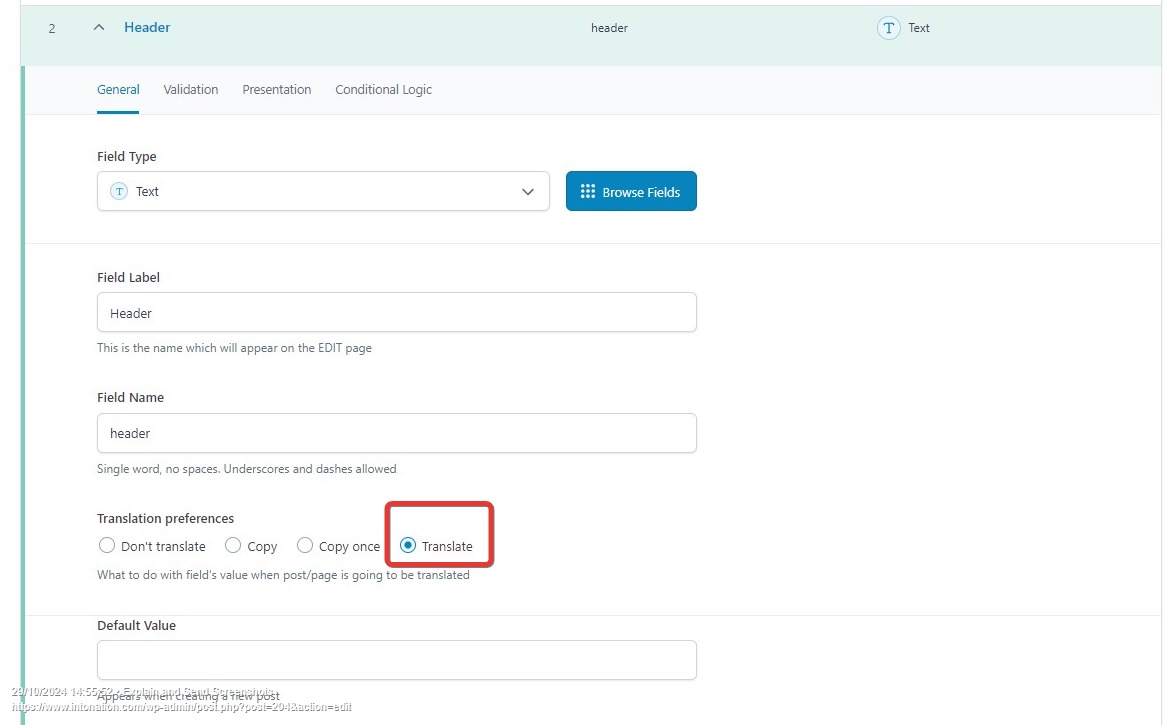Viewport: 1171px width, 725px height.
Task: Click the field order number 2
Action: pos(52,28)
